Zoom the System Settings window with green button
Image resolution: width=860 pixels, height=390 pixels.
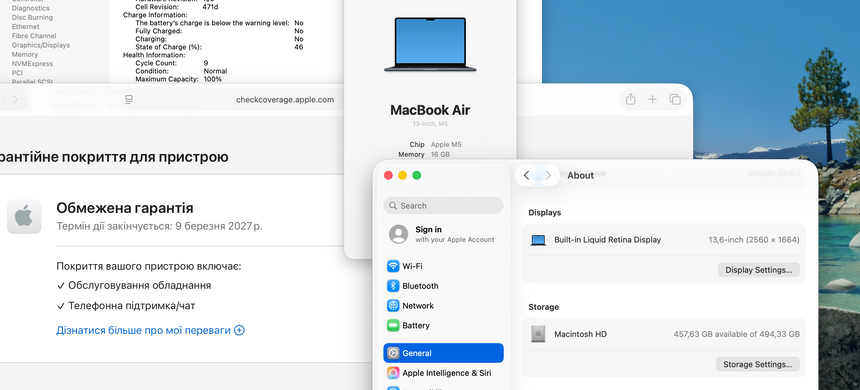[x=417, y=176]
